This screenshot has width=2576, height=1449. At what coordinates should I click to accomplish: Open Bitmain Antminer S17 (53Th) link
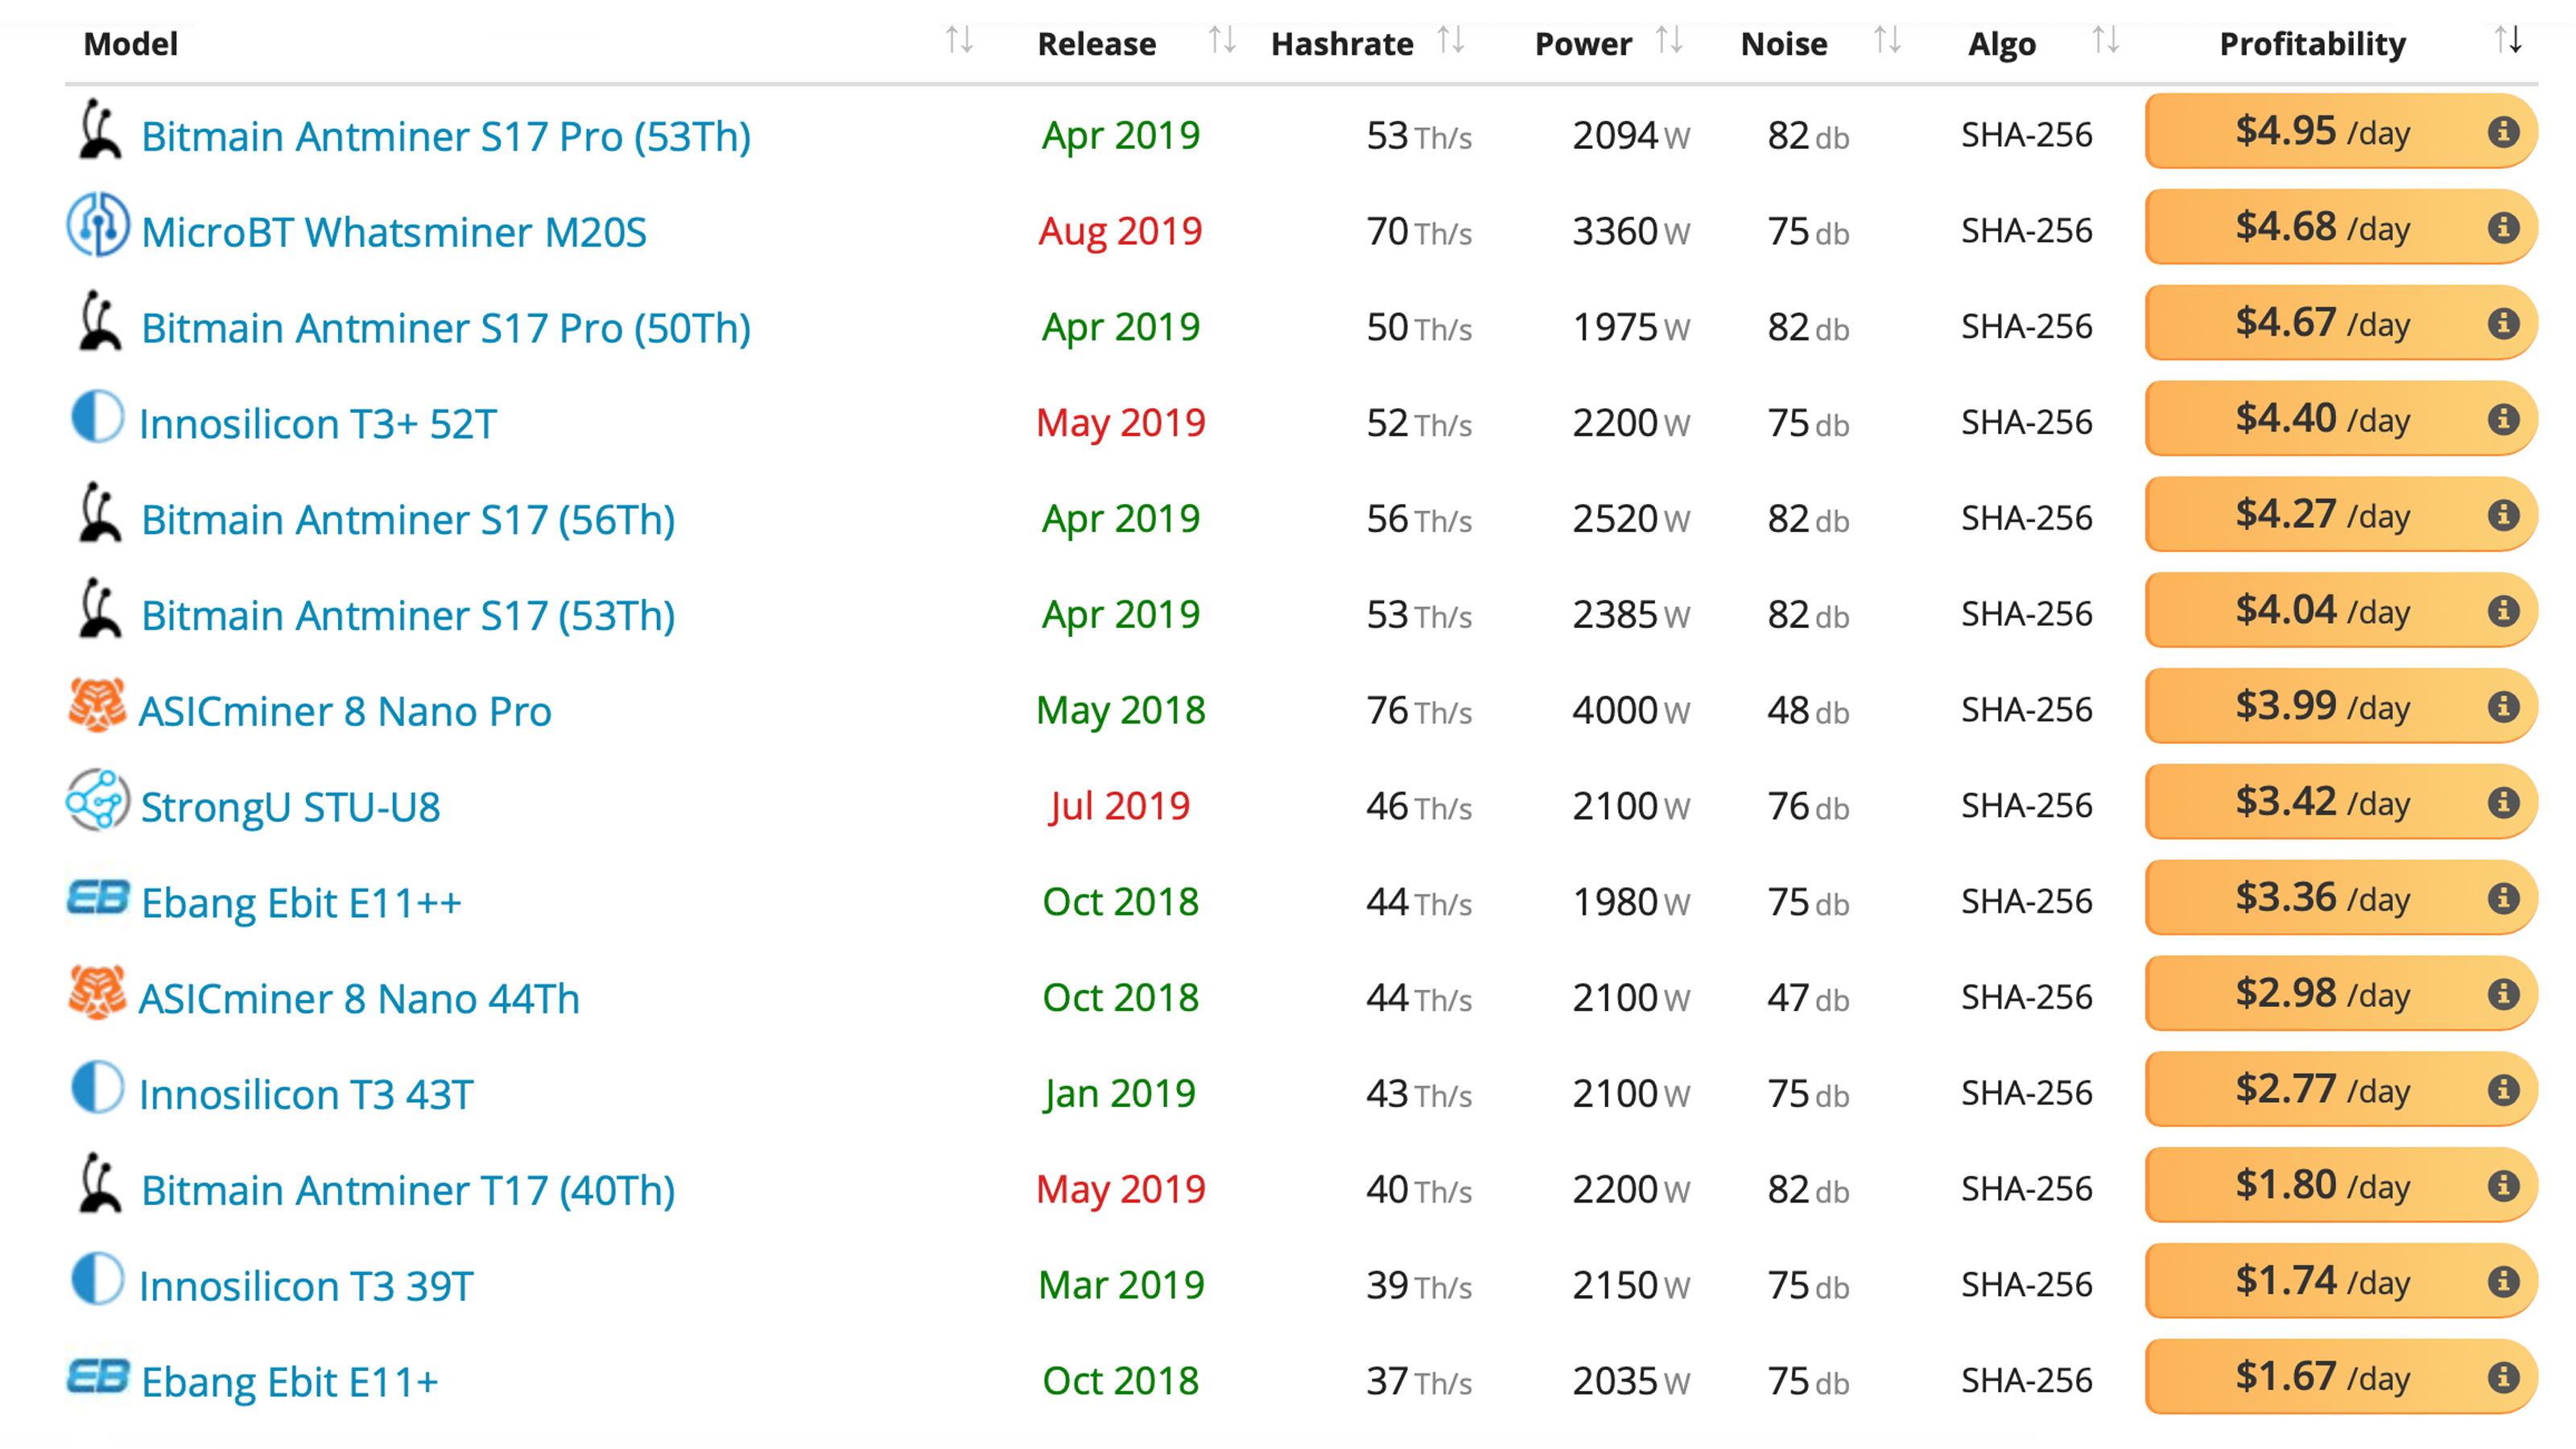coord(408,615)
